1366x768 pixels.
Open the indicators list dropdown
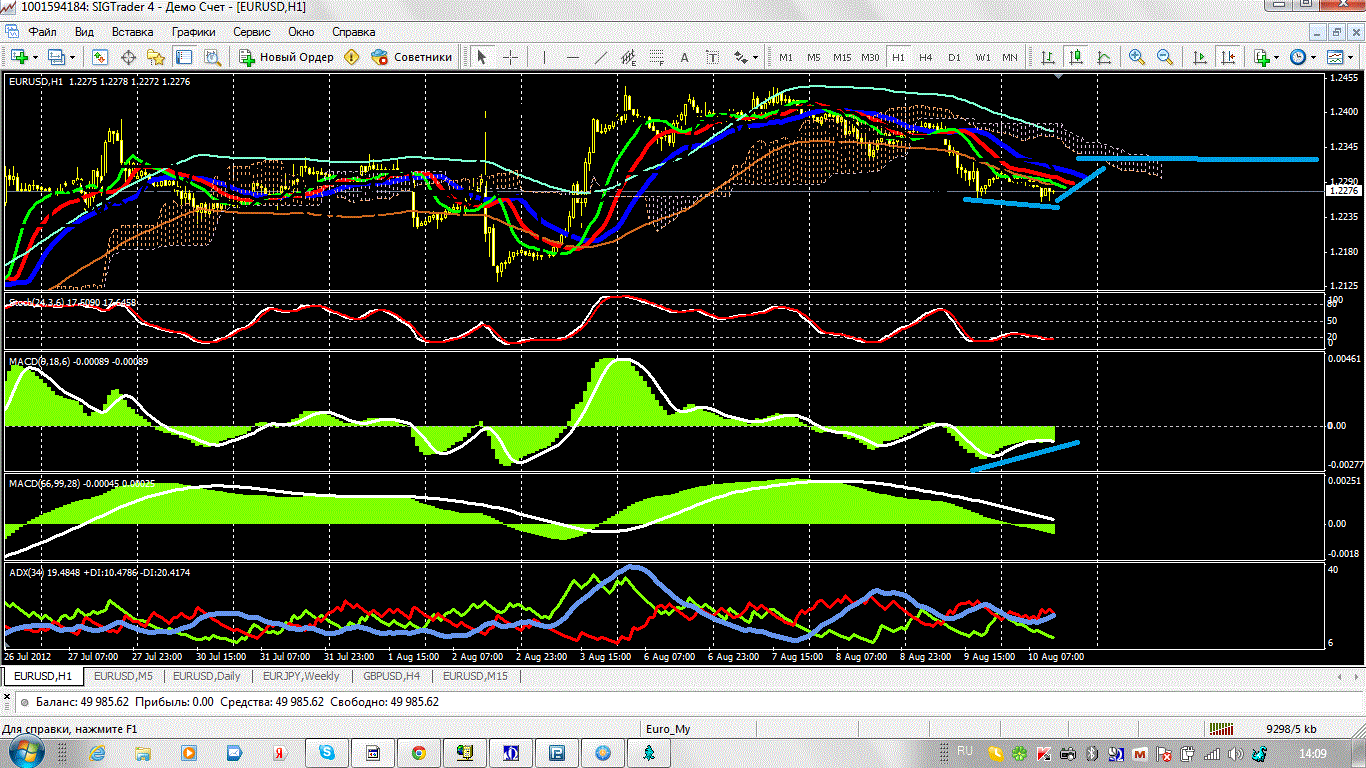[1277, 57]
